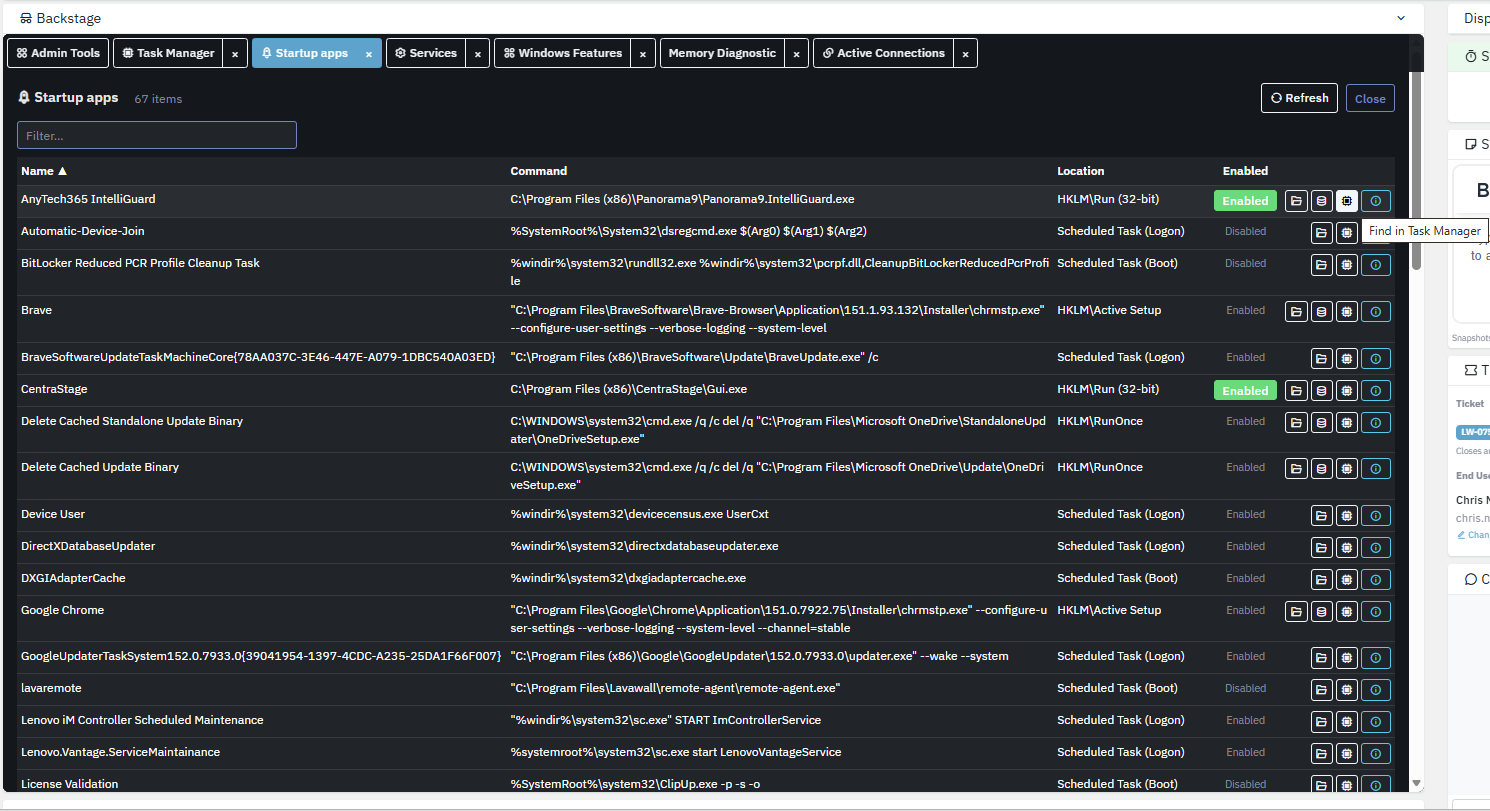
Task: Toggle the green Enabled button for AnyTech365 IntelliGuard
Action: (x=1245, y=201)
